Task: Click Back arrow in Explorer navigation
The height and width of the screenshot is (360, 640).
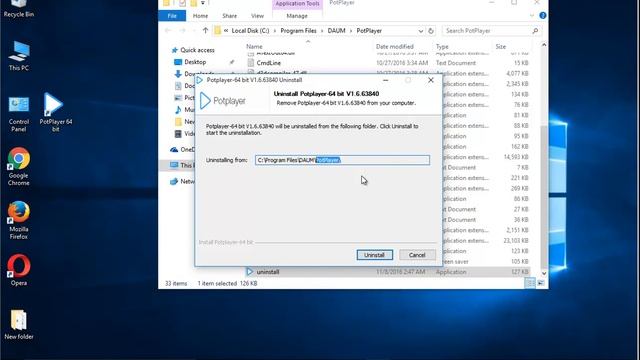Action: point(168,31)
